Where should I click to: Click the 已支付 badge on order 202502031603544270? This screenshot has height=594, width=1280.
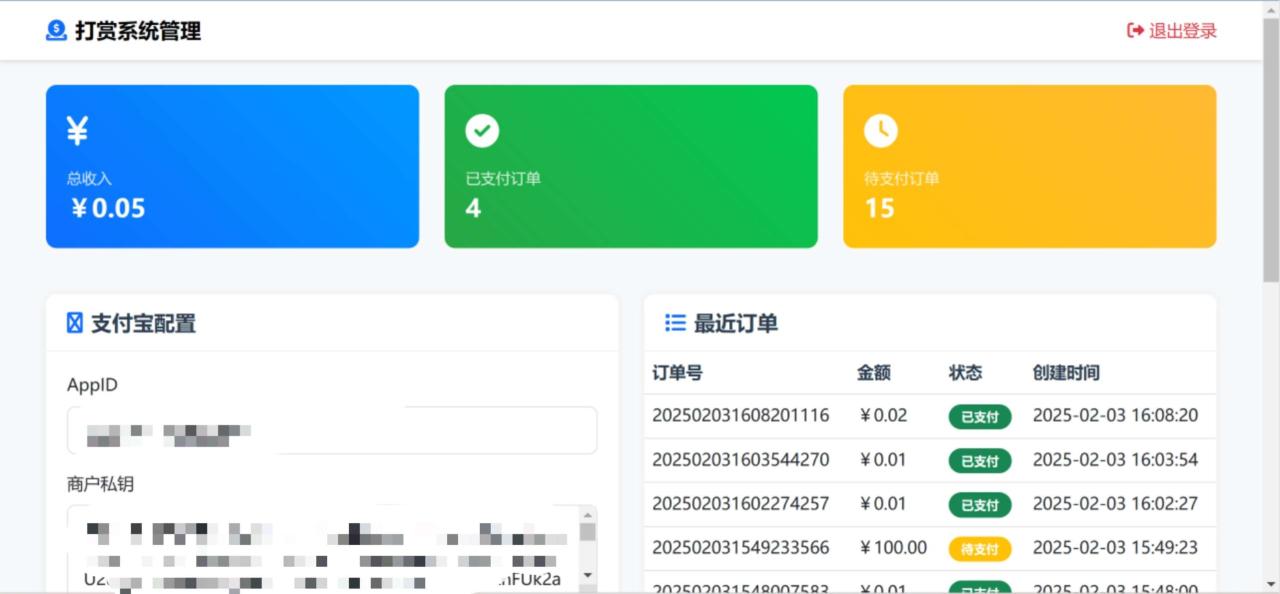point(979,461)
